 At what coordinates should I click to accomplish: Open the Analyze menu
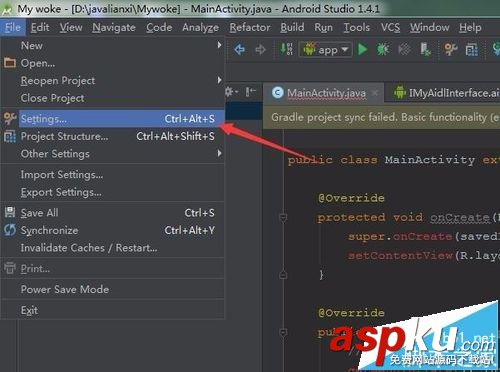click(x=200, y=28)
